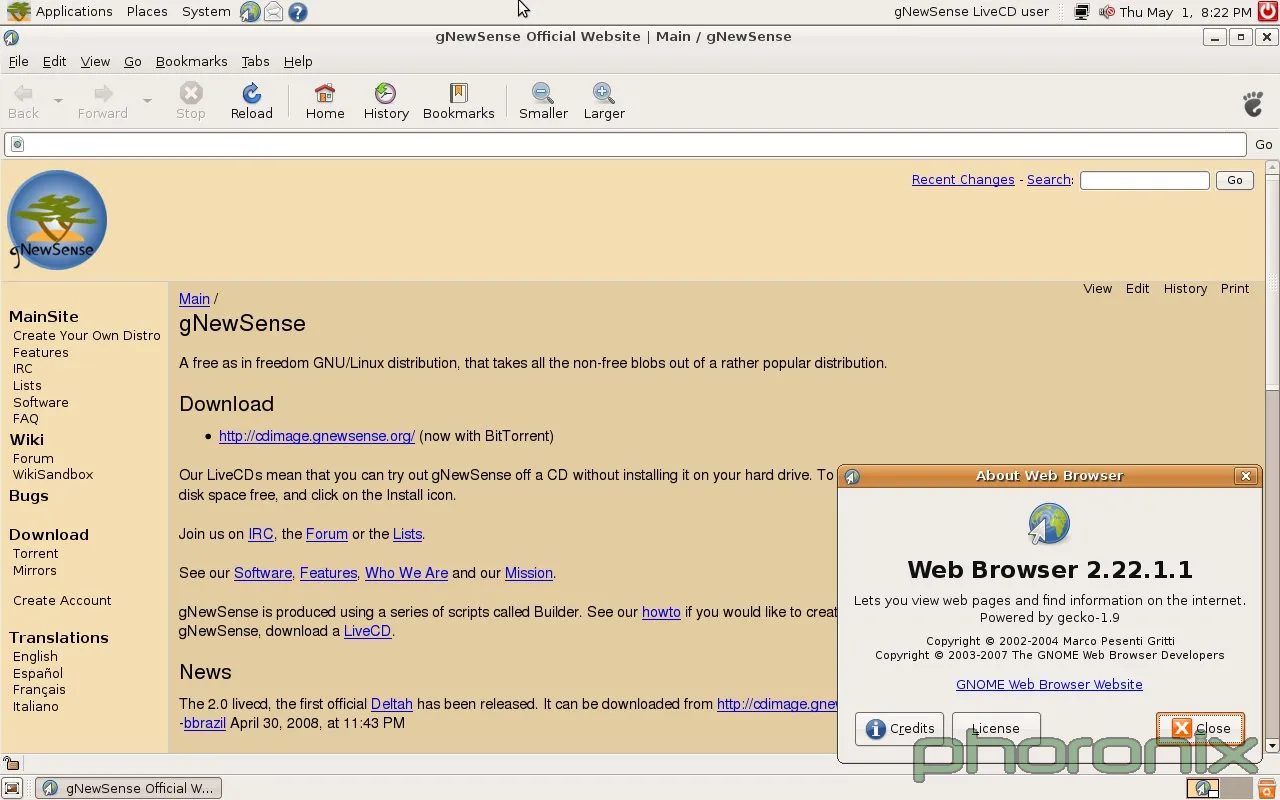Click the page icon in address bar
This screenshot has width=1280, height=800.
pos(17,145)
